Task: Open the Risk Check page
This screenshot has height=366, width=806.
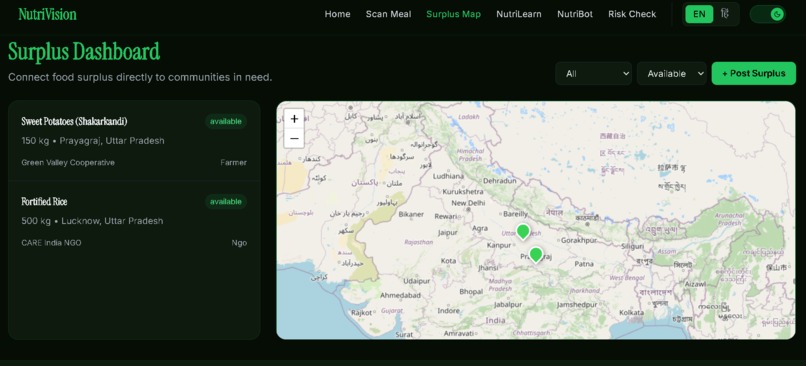Action: [x=632, y=14]
